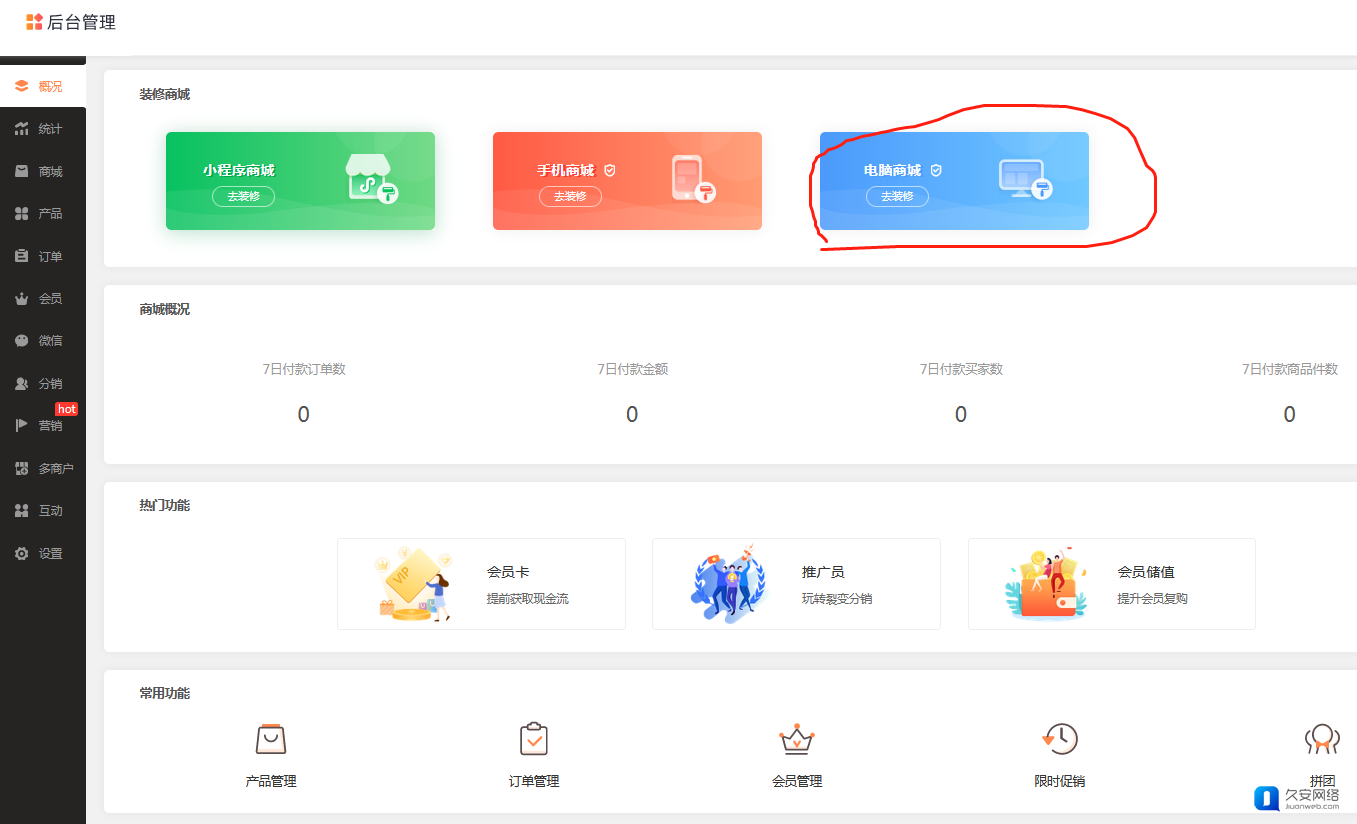The image size is (1357, 824).
Task: Click the 会员卡 VIP card illustration
Action: coord(412,584)
